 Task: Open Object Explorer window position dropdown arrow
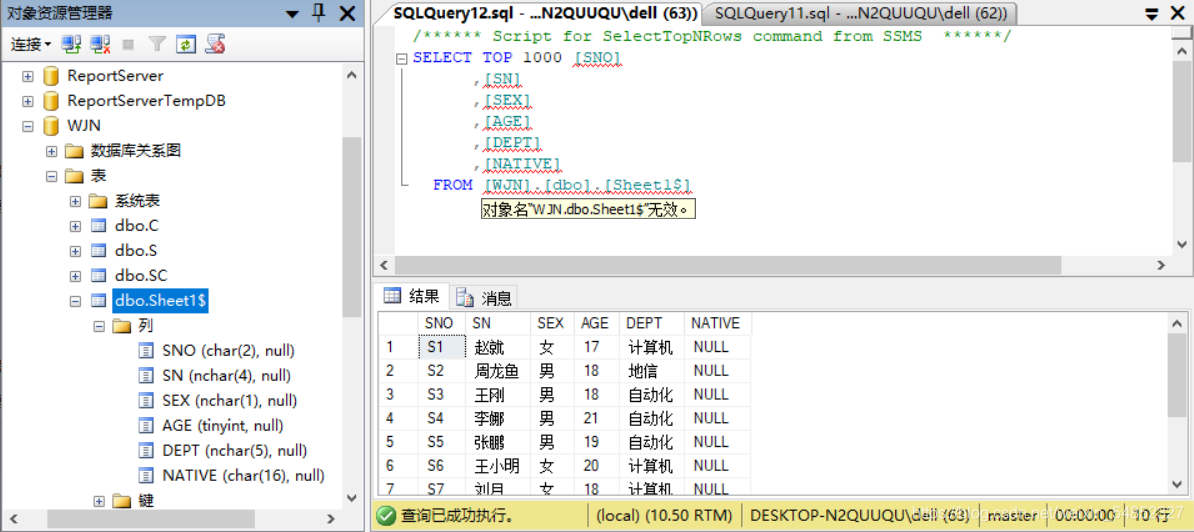click(293, 14)
